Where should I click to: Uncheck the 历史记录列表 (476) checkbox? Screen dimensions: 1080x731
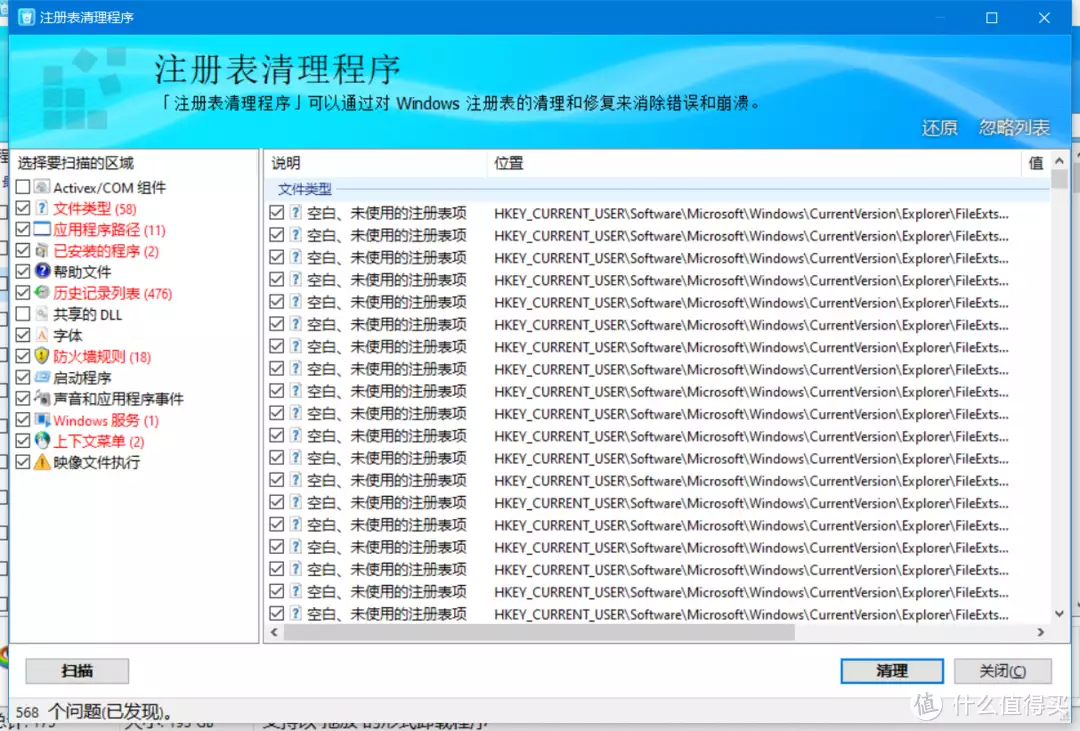(x=23, y=293)
